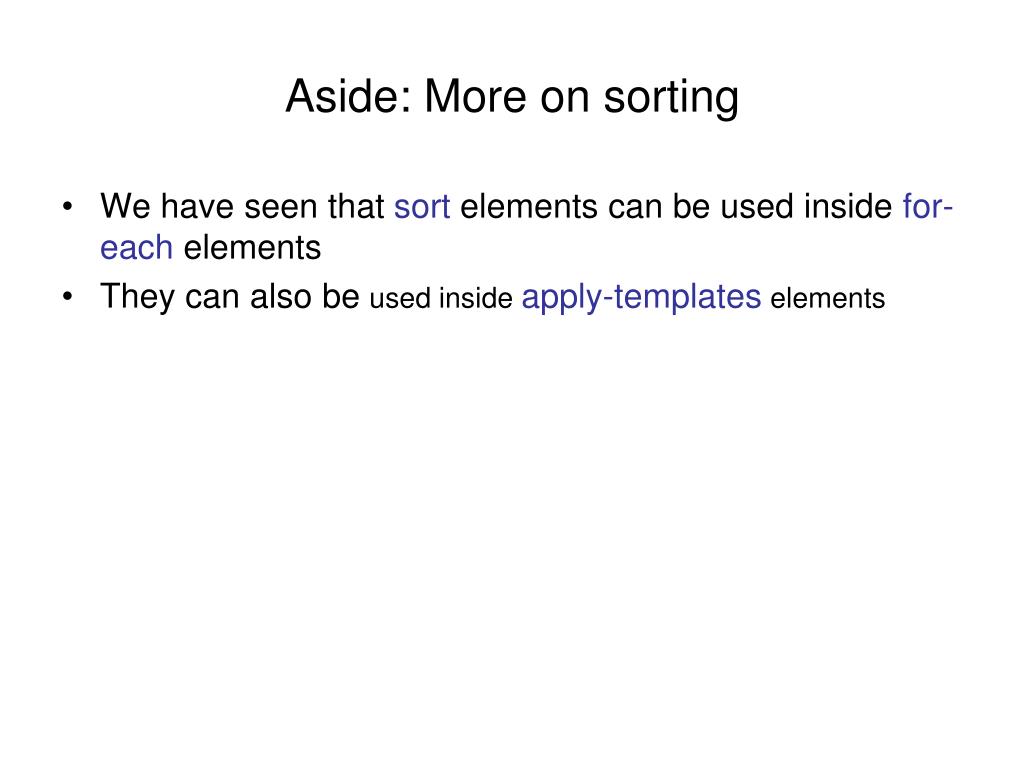Click the word 'on' in the title
Image resolution: width=1024 pixels, height=768 pixels.
point(564,97)
